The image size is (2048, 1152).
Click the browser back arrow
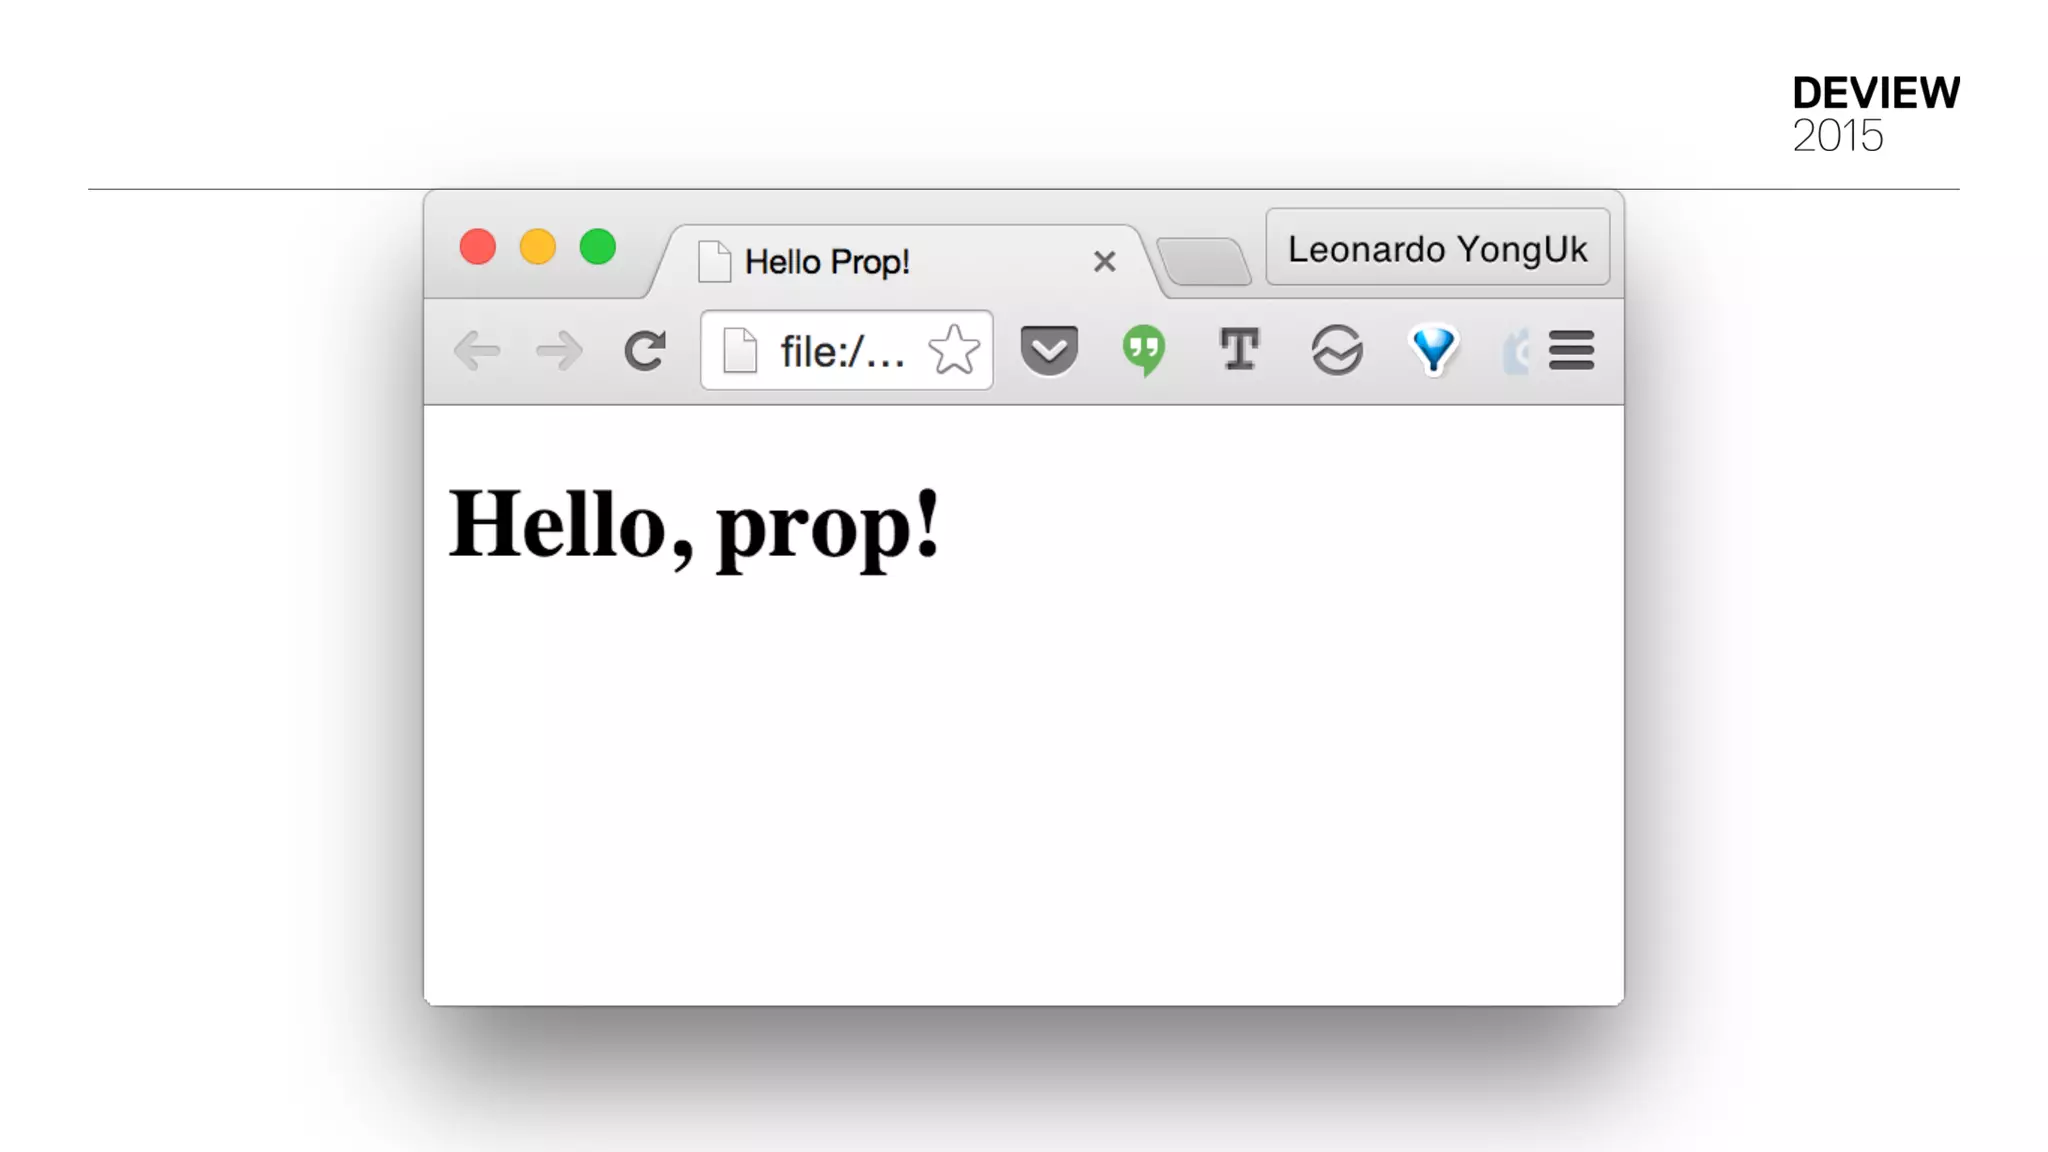click(x=477, y=351)
